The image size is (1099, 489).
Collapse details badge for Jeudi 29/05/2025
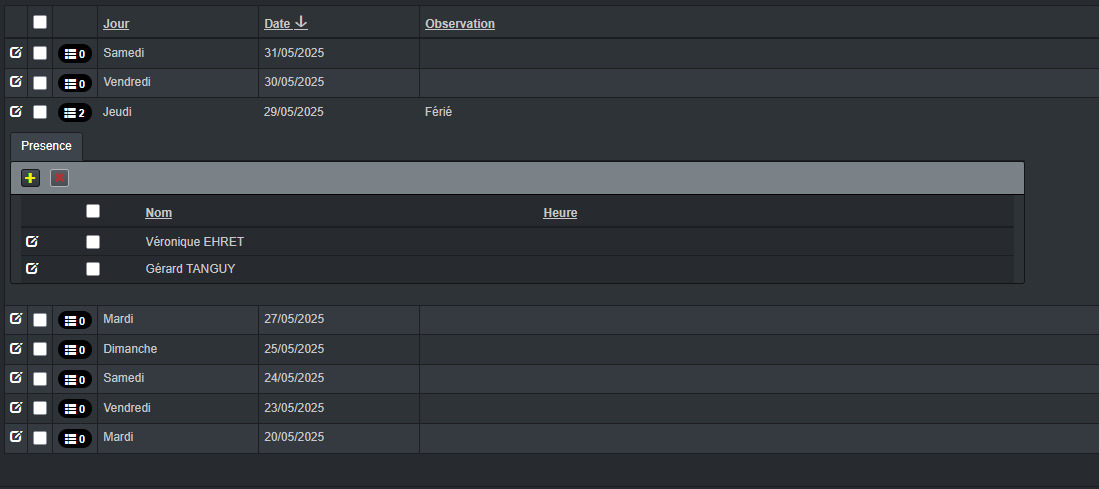pyautogui.click(x=74, y=112)
